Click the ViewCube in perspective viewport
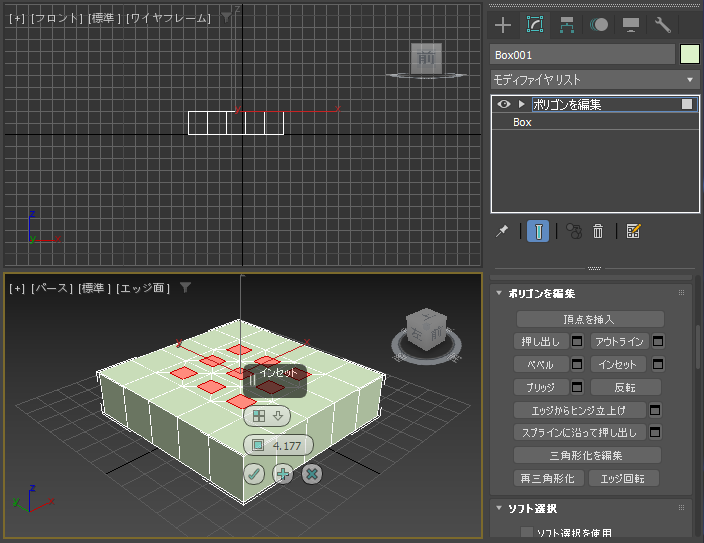The height and width of the screenshot is (543, 704). [x=426, y=330]
